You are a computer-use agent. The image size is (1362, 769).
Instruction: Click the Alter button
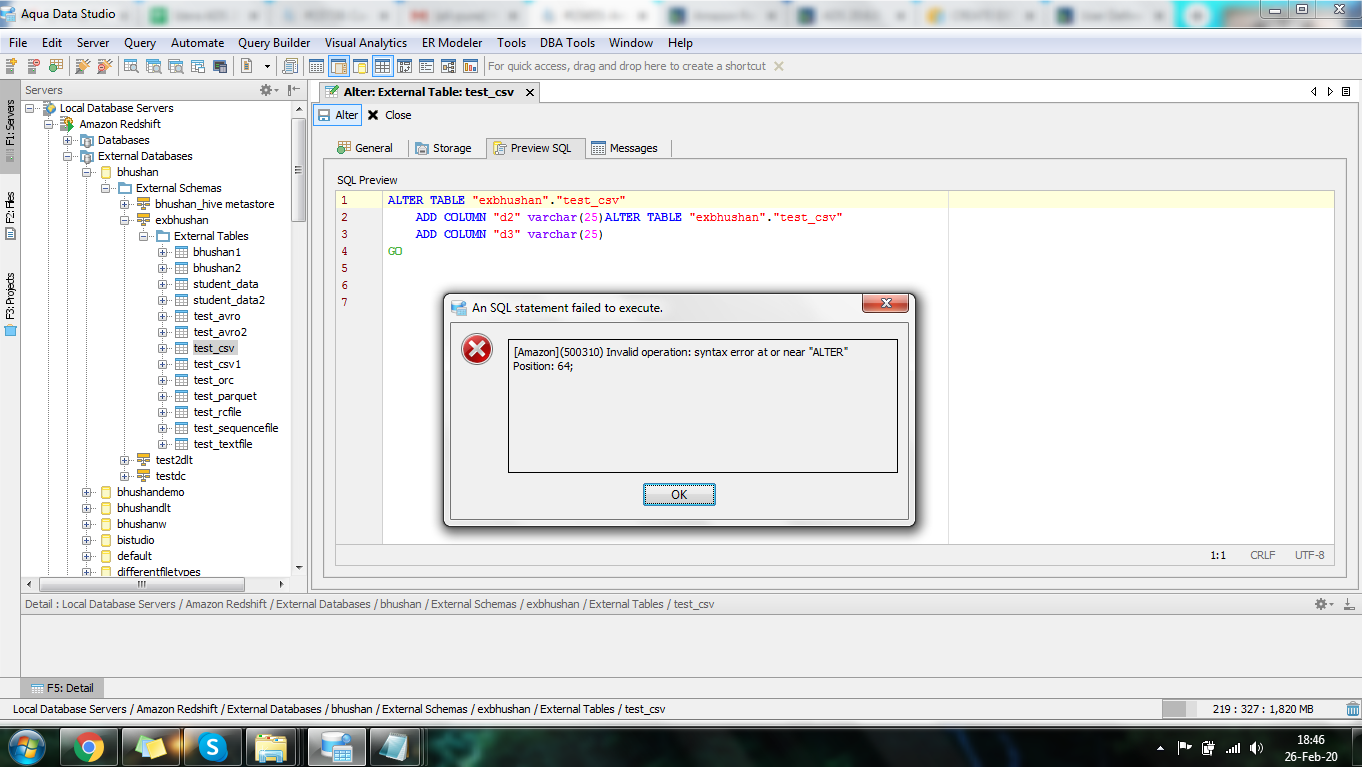(337, 115)
